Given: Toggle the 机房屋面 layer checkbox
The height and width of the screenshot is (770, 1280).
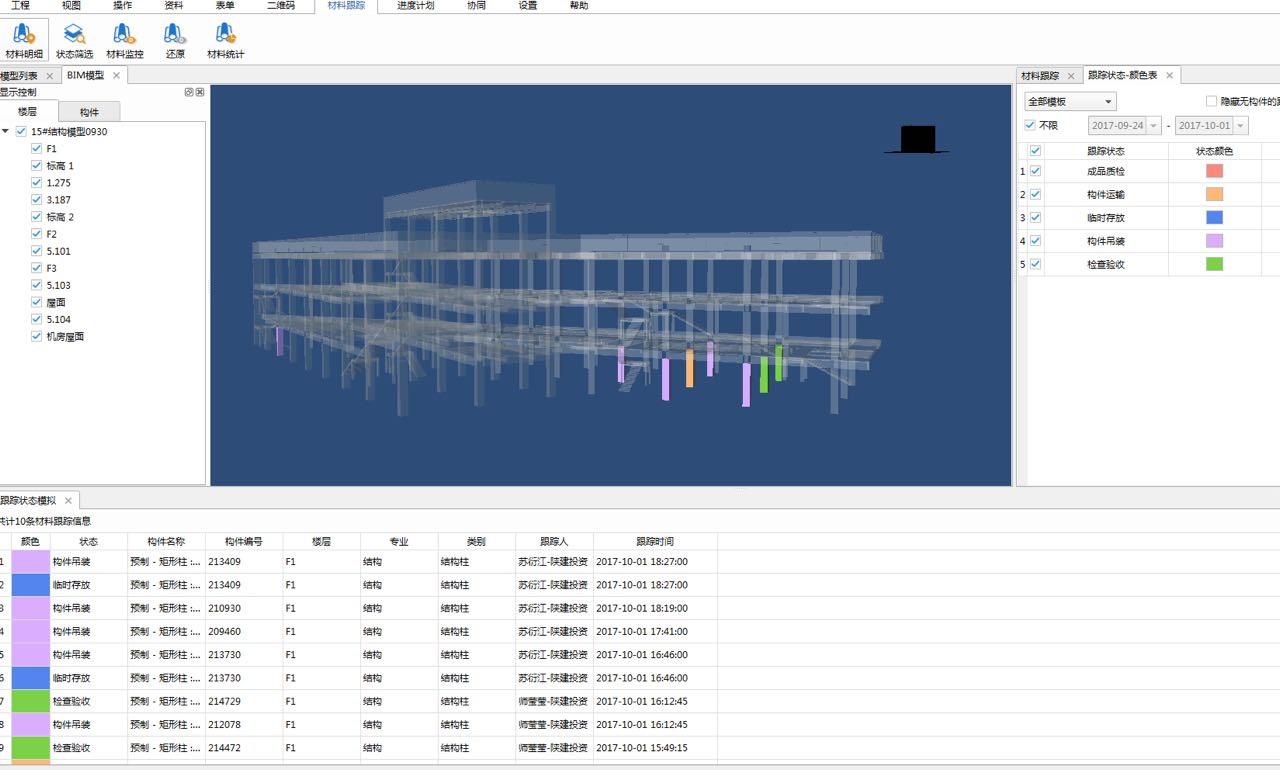Looking at the screenshot, I should (x=37, y=337).
